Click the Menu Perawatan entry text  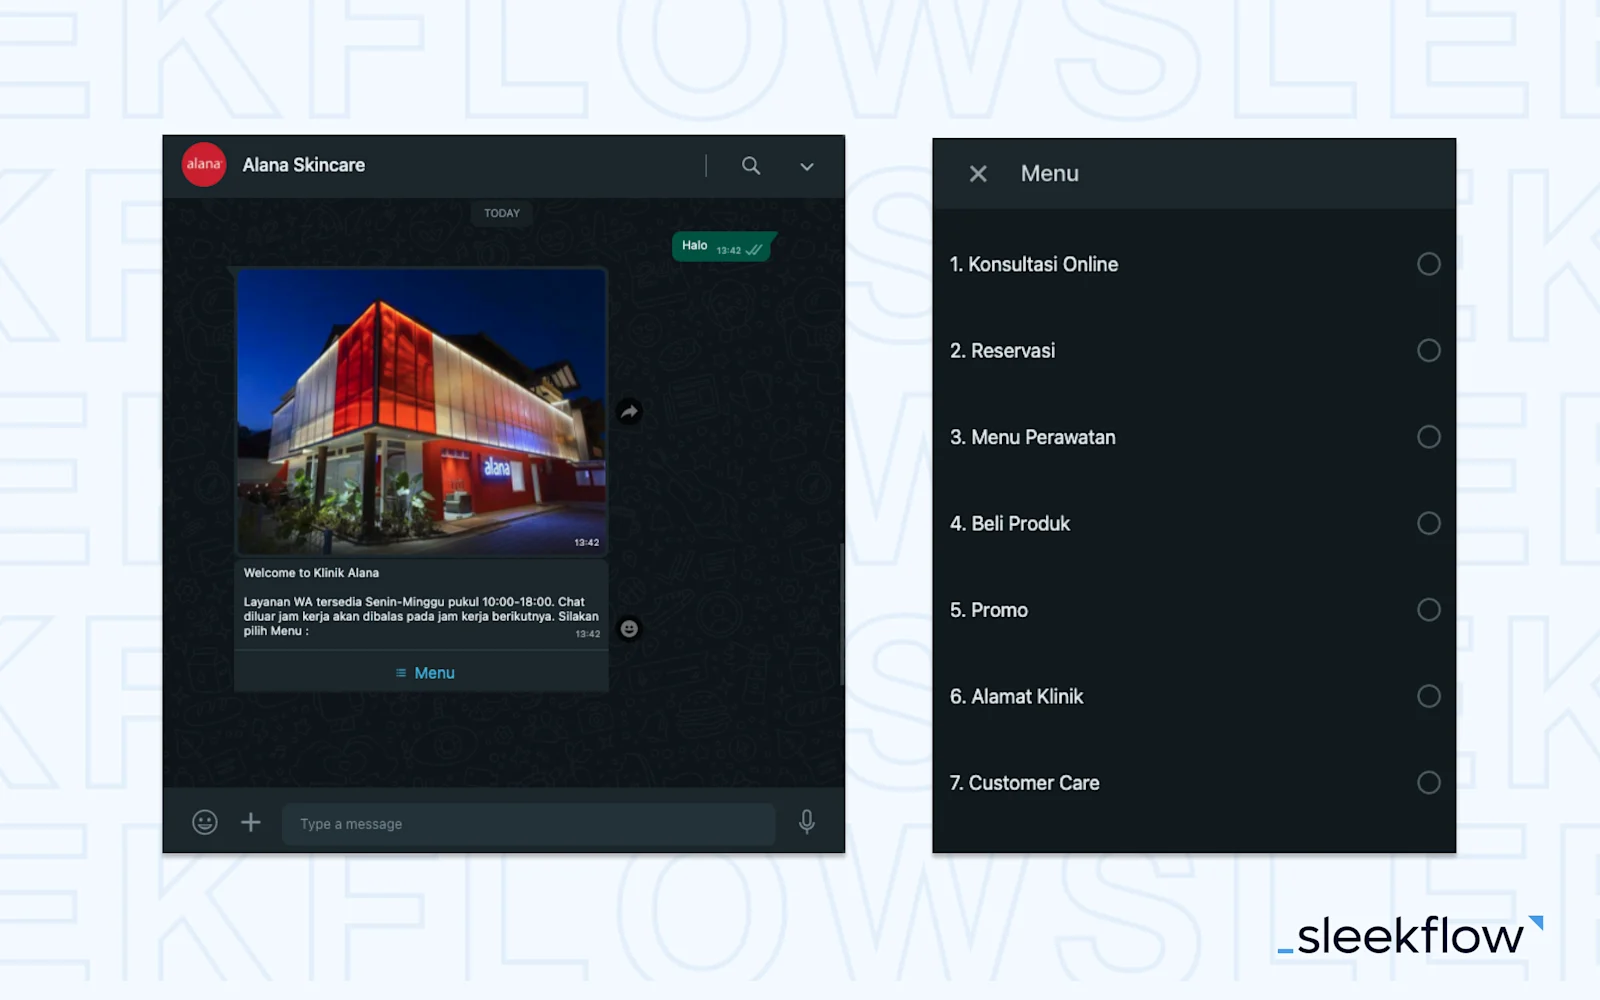1033,437
